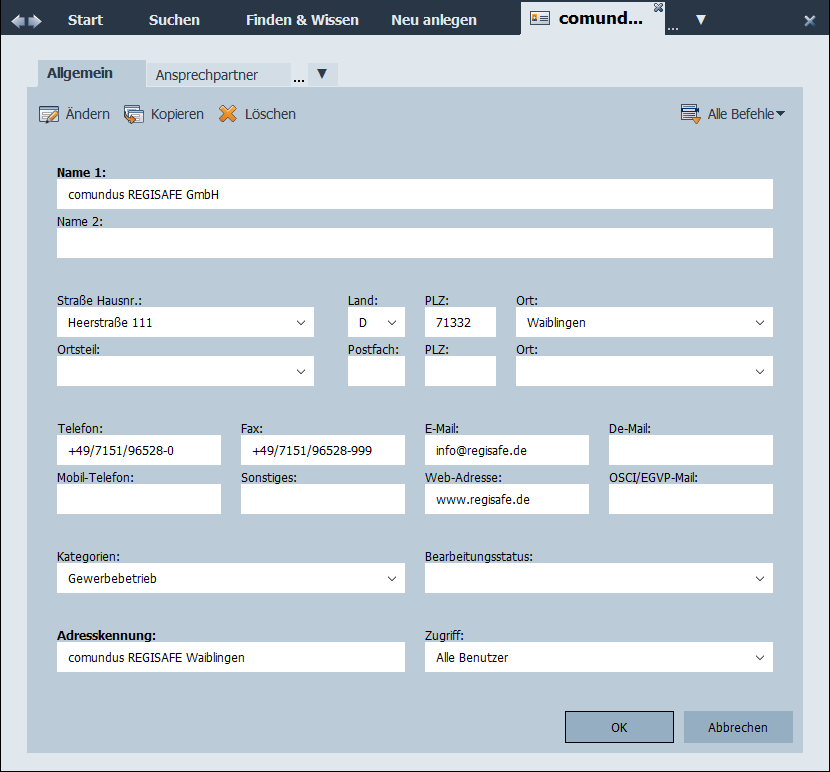Viewport: 830px width, 772px height.
Task: Select the Mobil-Telefon input field
Action: 139,499
